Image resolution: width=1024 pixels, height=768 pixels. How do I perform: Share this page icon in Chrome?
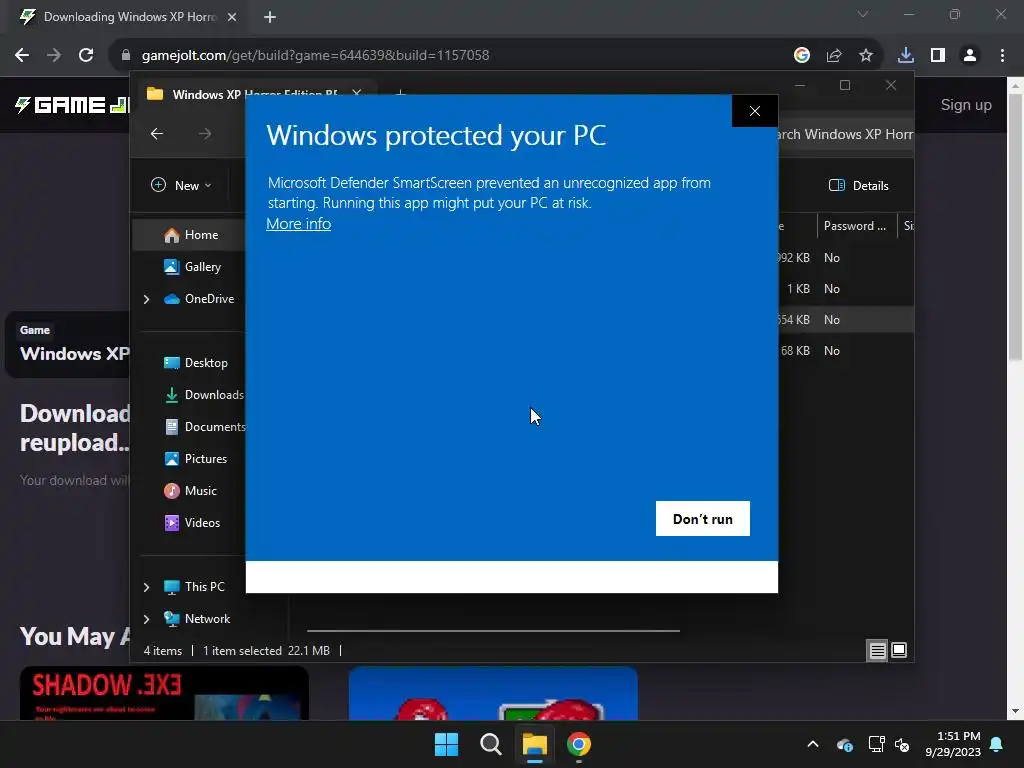click(834, 56)
